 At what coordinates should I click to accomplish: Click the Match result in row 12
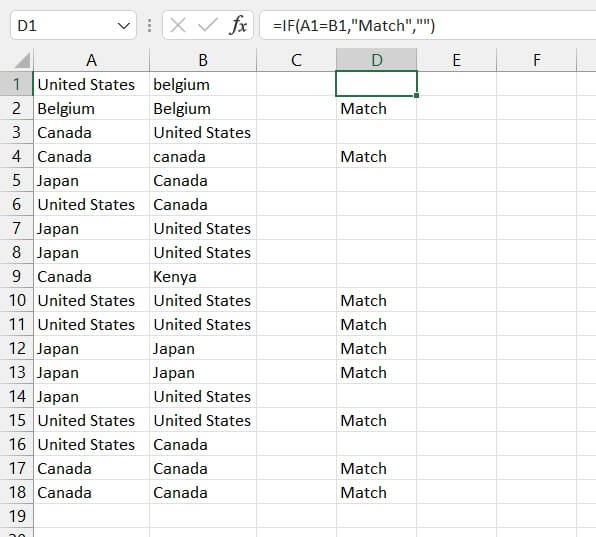pos(376,348)
